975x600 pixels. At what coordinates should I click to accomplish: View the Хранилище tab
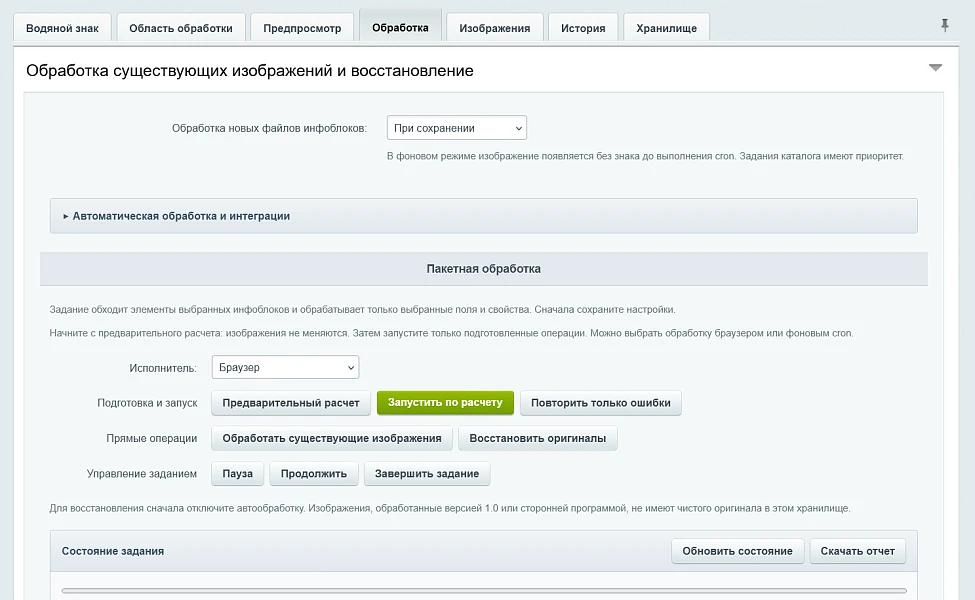[x=667, y=28]
